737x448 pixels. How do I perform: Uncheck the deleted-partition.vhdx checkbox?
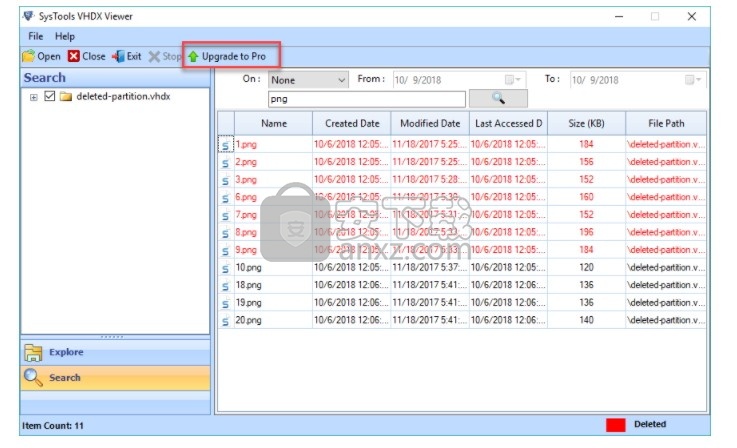point(49,96)
